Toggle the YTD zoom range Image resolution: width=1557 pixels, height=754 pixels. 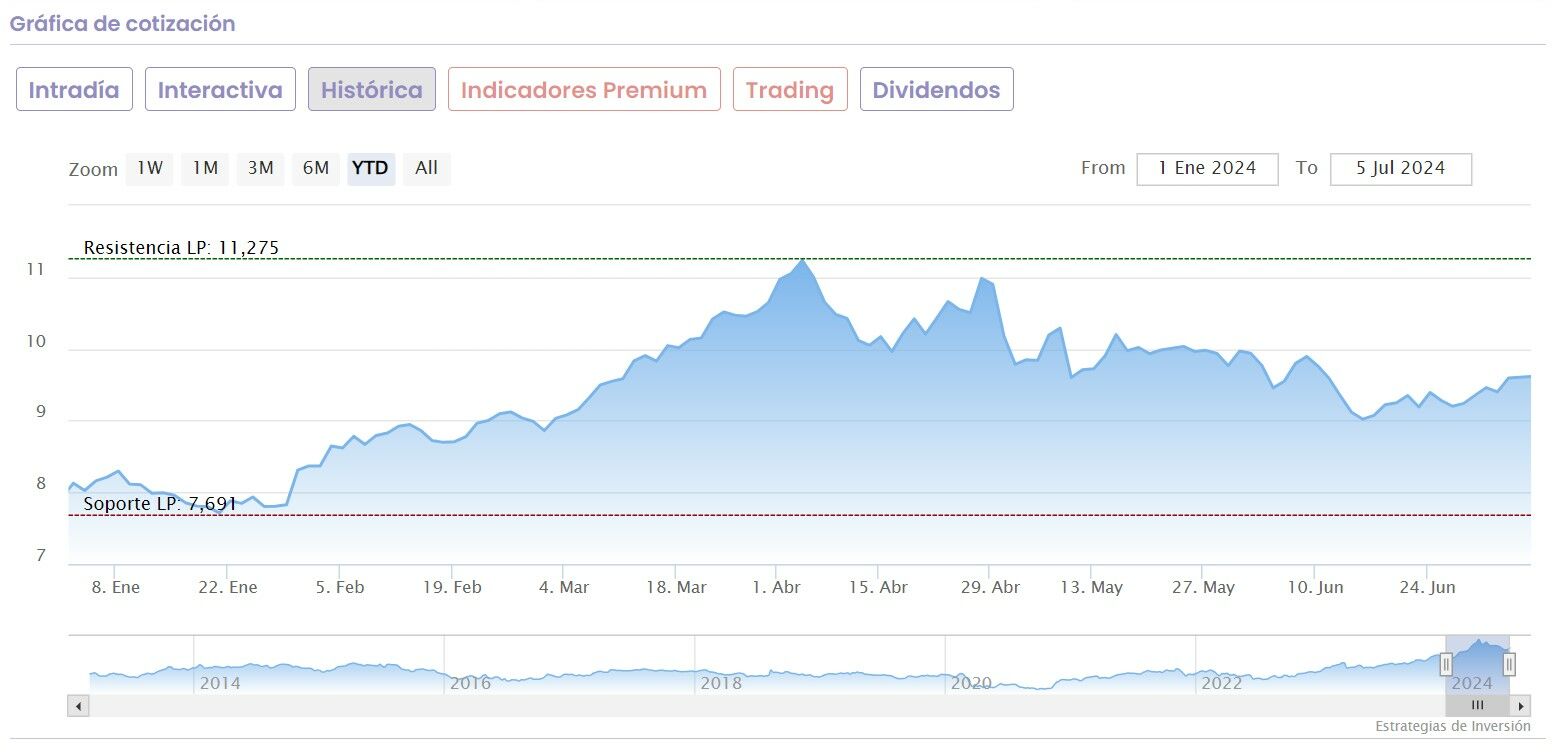[x=371, y=169]
